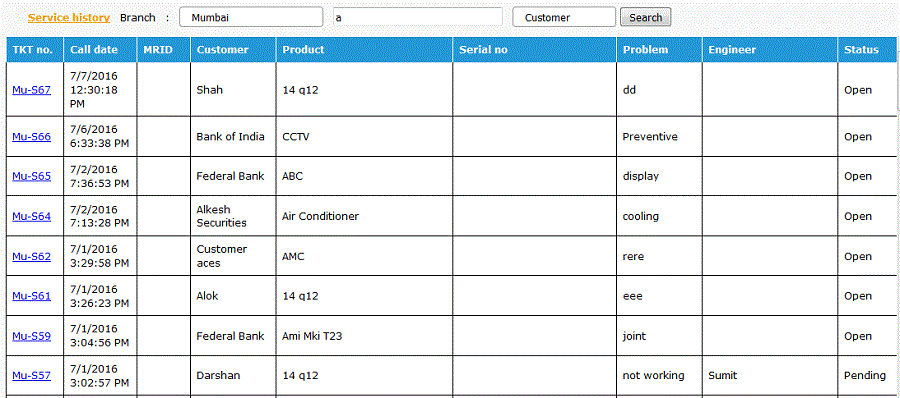Viewport: 900px width, 398px height.
Task: Select call date '7/1/2016 3:02:57 PM'
Action: [x=100, y=376]
